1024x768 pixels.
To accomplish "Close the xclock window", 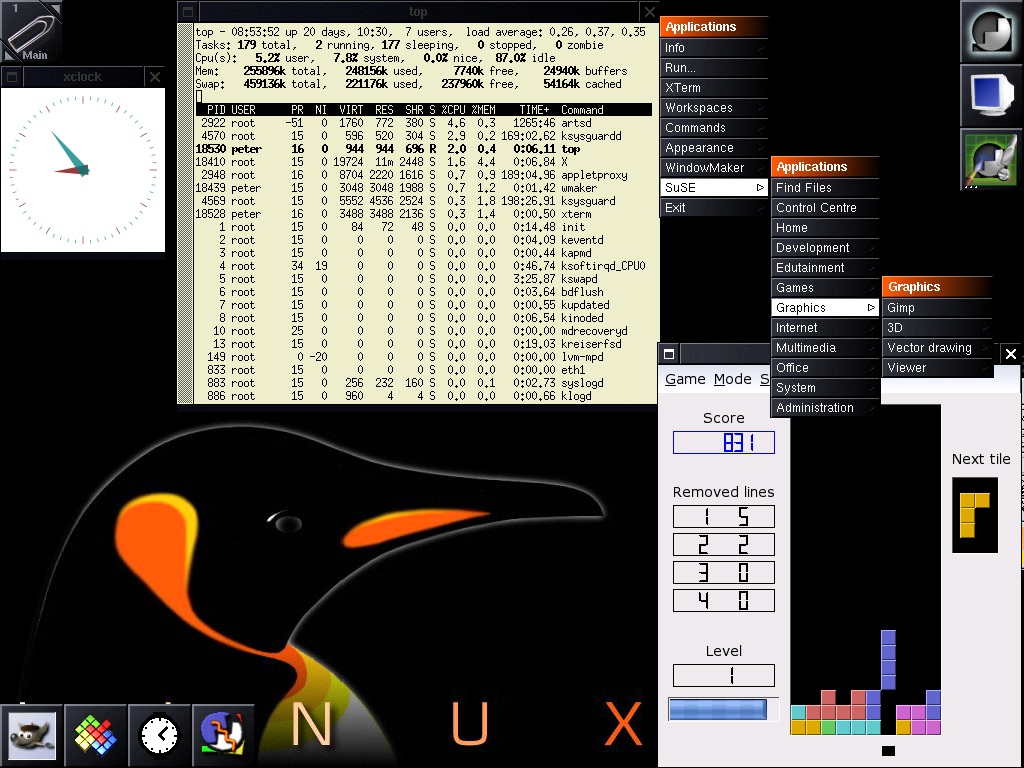I will tap(155, 77).
